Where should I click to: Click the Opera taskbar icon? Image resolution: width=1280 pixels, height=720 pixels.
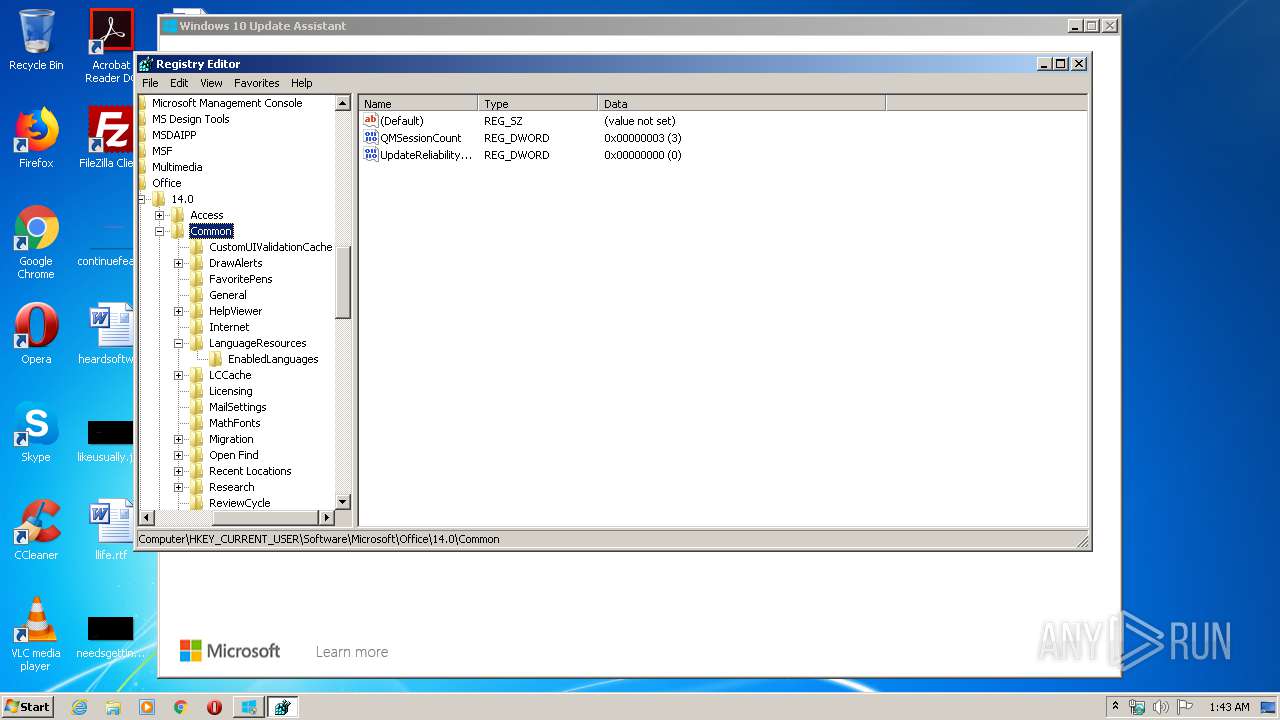[214, 707]
